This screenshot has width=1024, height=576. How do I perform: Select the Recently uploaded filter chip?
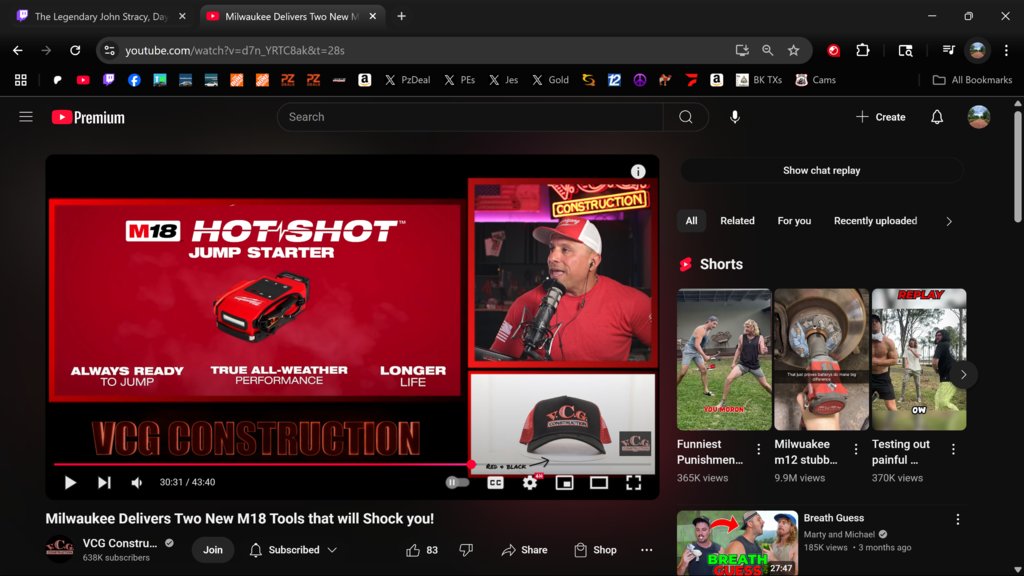point(875,221)
